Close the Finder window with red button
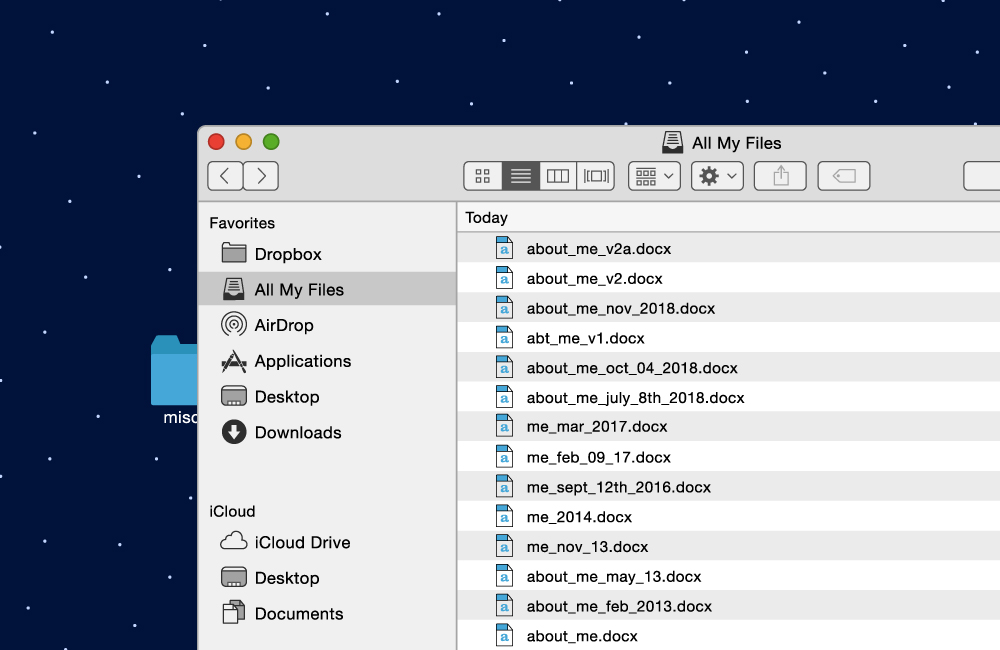The height and width of the screenshot is (650, 1000). [x=216, y=142]
